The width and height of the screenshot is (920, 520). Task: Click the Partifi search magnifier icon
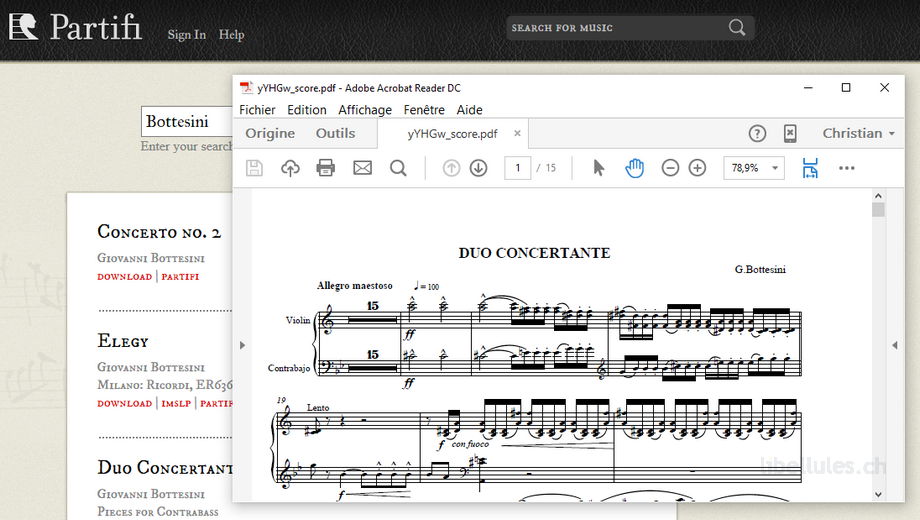pyautogui.click(x=737, y=28)
